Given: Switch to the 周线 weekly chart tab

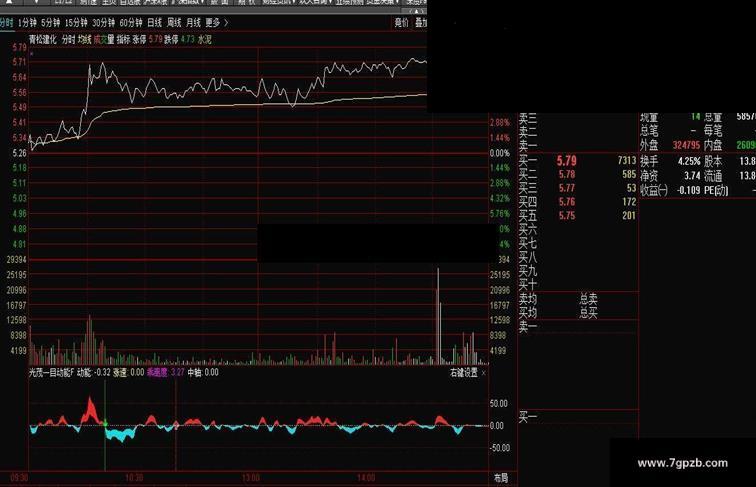Looking at the screenshot, I should click(174, 23).
